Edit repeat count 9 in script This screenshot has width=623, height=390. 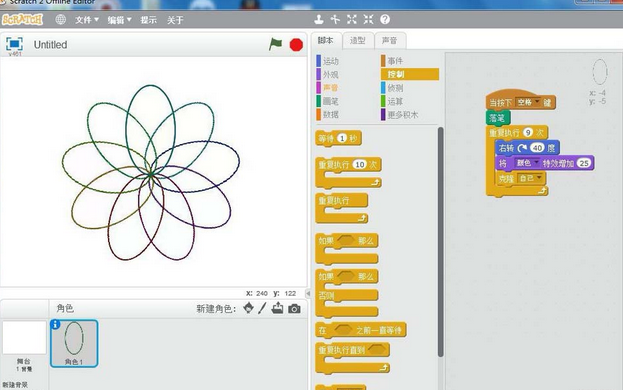click(x=527, y=132)
